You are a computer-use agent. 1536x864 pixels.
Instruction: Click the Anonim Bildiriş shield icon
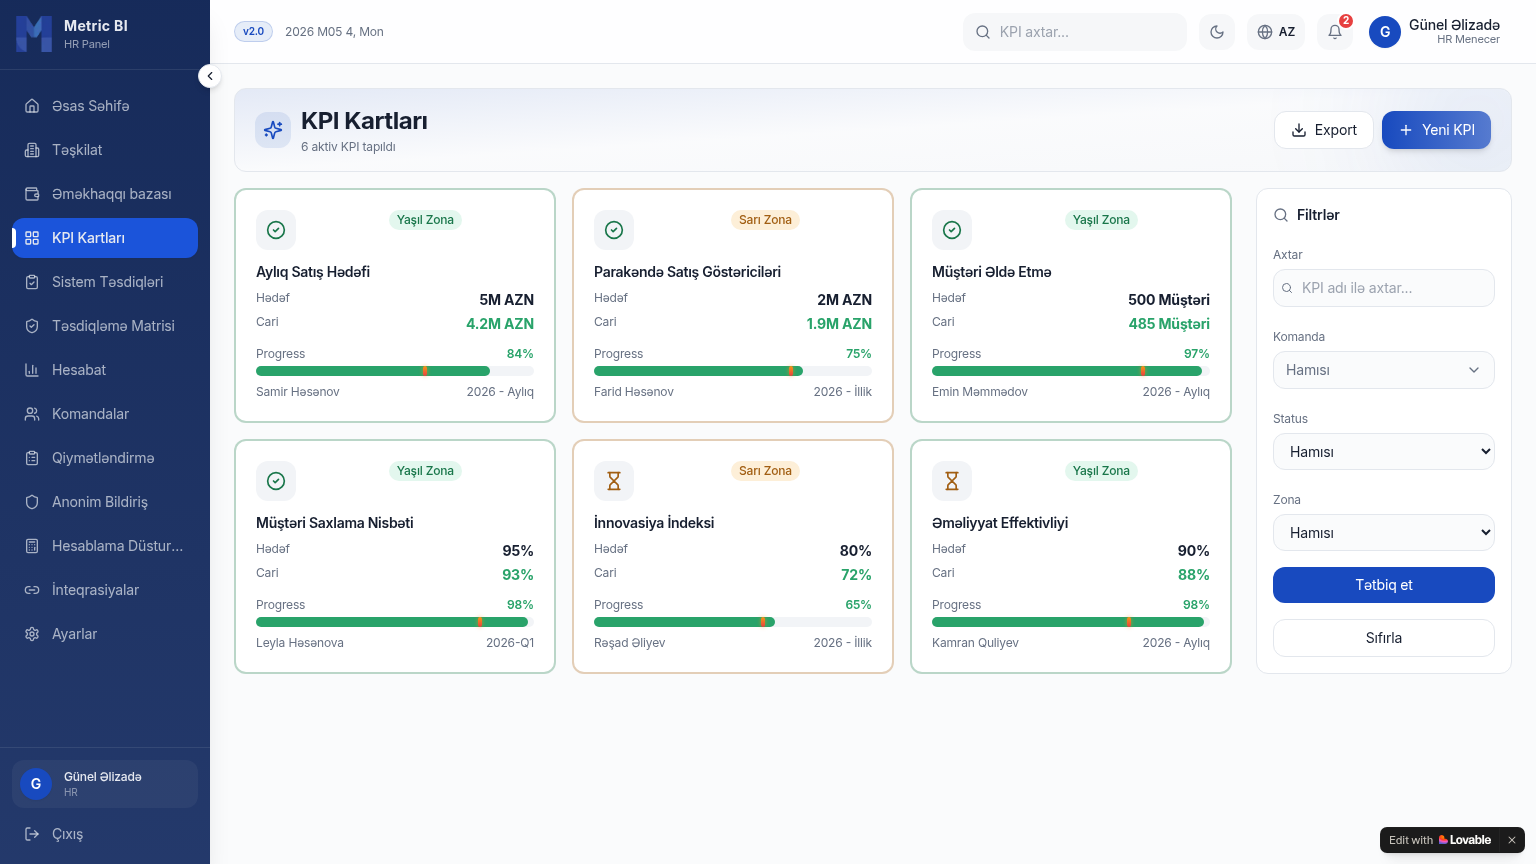32,502
